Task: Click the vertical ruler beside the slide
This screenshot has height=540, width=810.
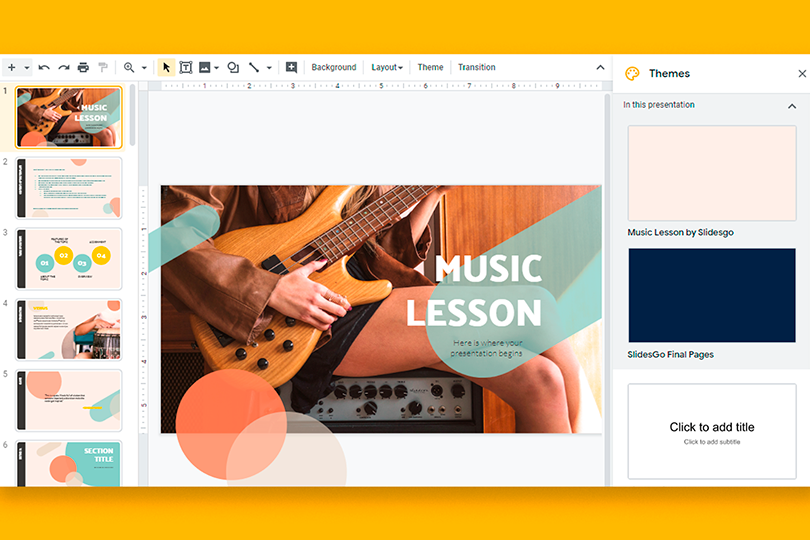Action: point(144,309)
